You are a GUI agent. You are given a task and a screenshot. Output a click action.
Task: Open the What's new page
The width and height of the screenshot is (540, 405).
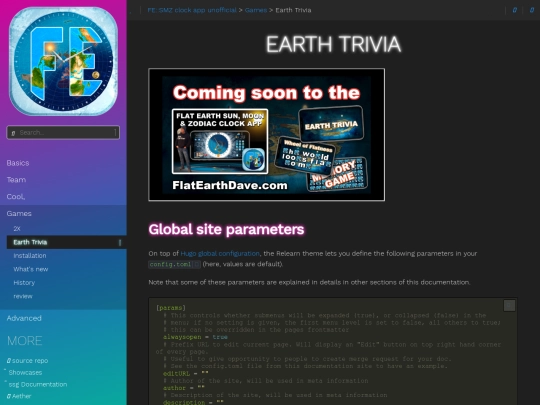click(x=31, y=269)
